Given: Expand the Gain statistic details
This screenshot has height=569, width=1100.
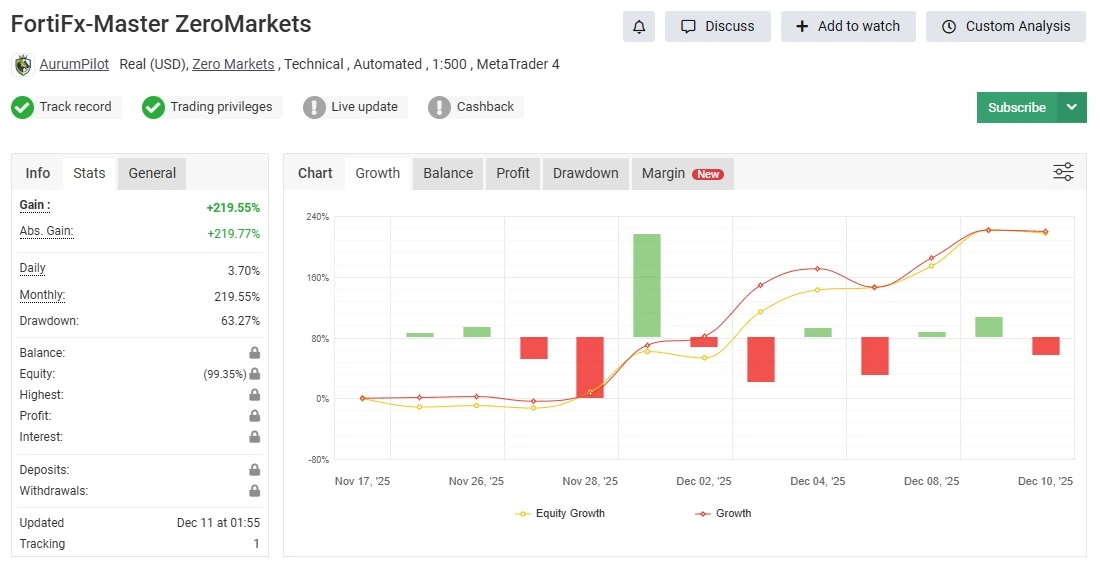Looking at the screenshot, I should pyautogui.click(x=35, y=205).
